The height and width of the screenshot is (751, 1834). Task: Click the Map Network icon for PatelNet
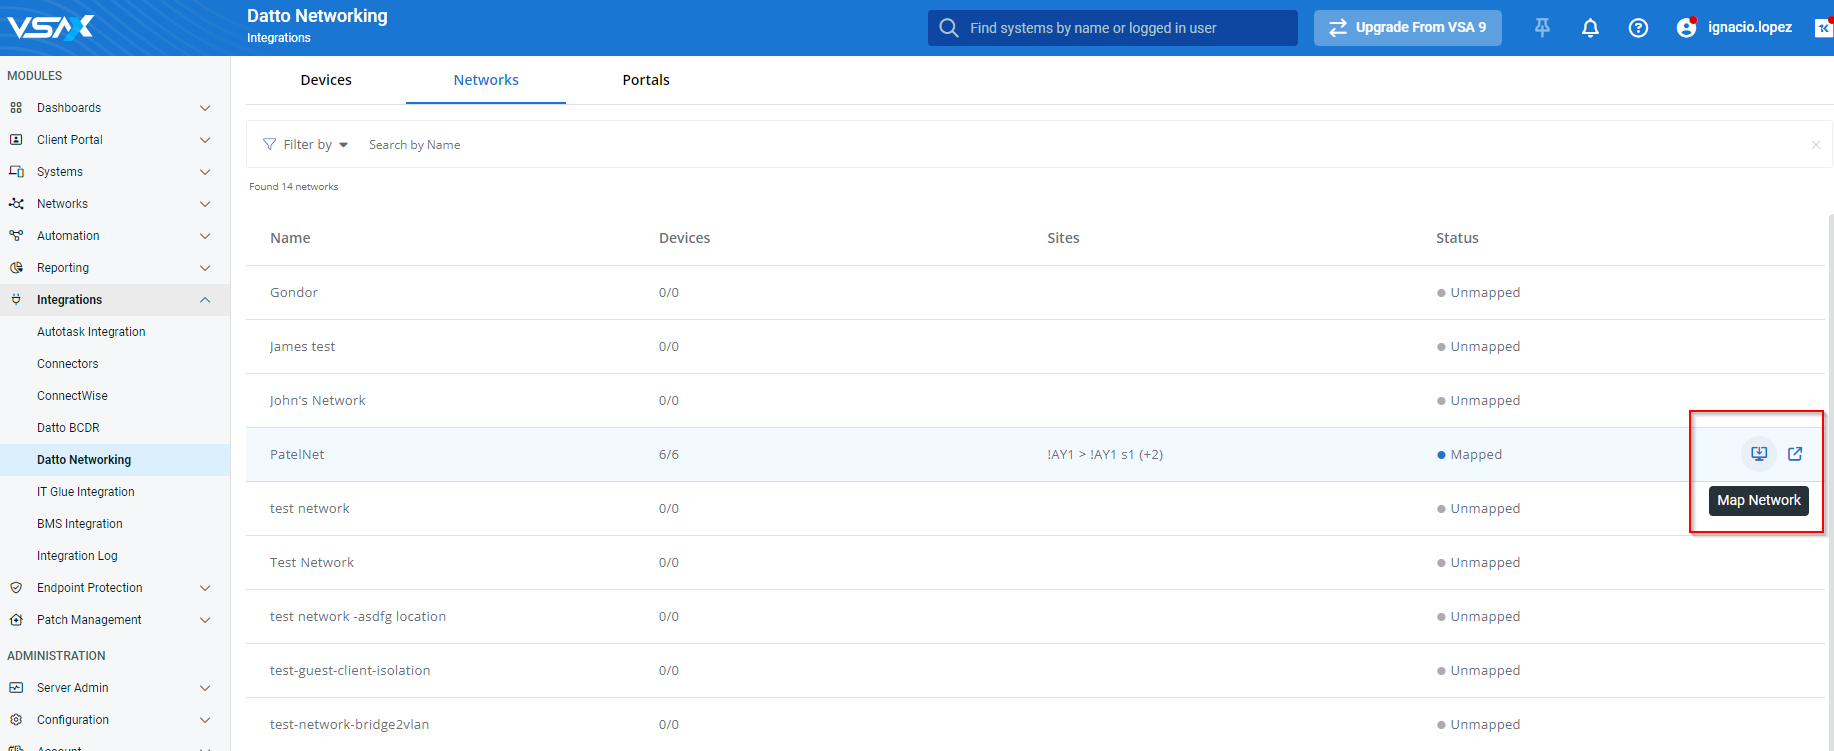[1759, 454]
